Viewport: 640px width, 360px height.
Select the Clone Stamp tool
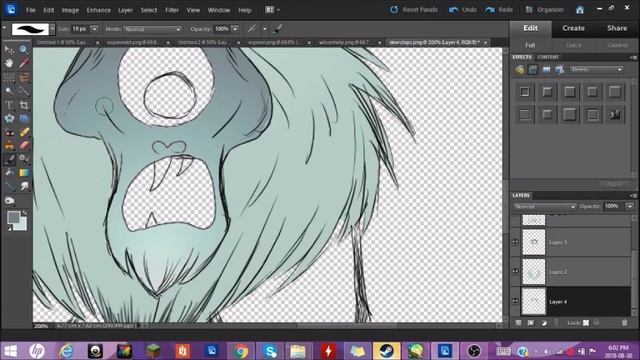pos(9,145)
